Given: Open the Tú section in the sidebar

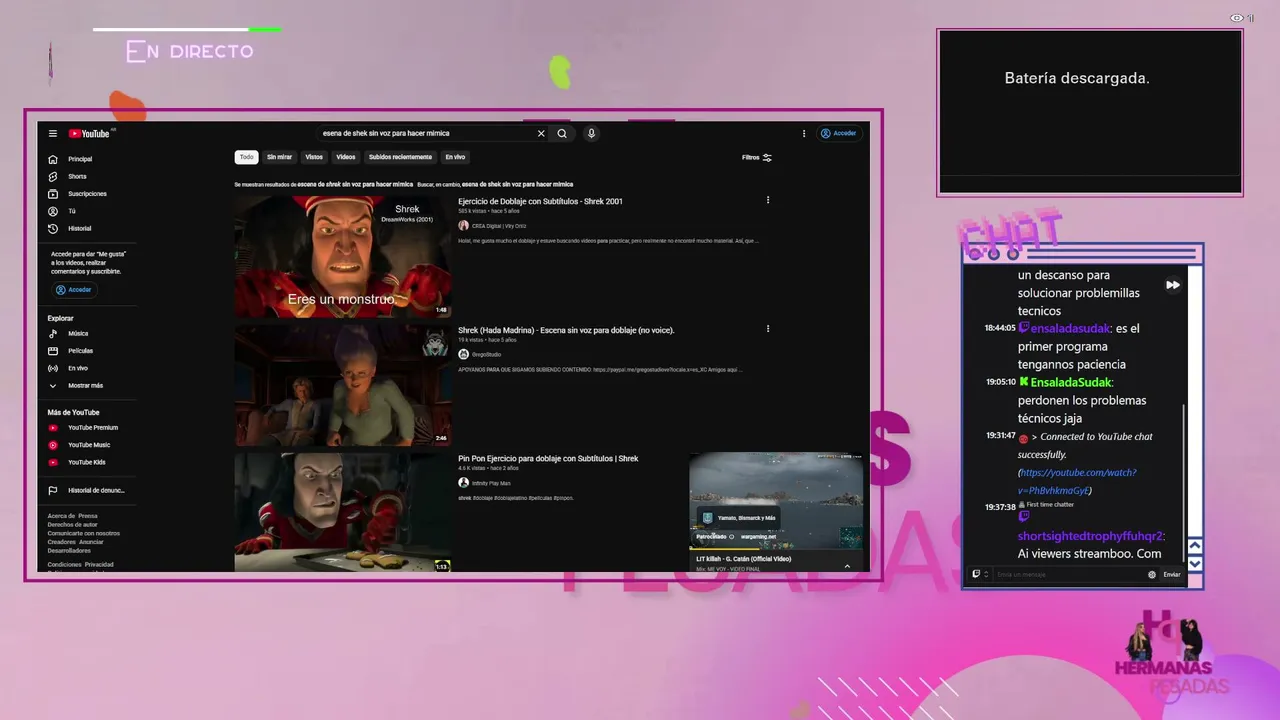Looking at the screenshot, I should click(x=72, y=211).
